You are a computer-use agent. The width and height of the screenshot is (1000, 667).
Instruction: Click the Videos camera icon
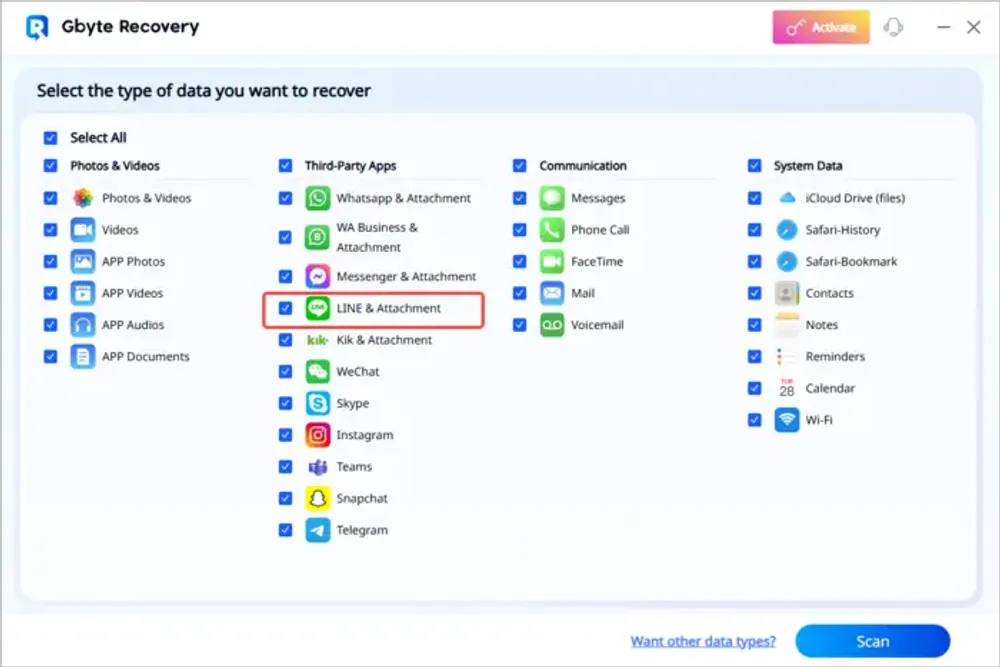click(83, 230)
